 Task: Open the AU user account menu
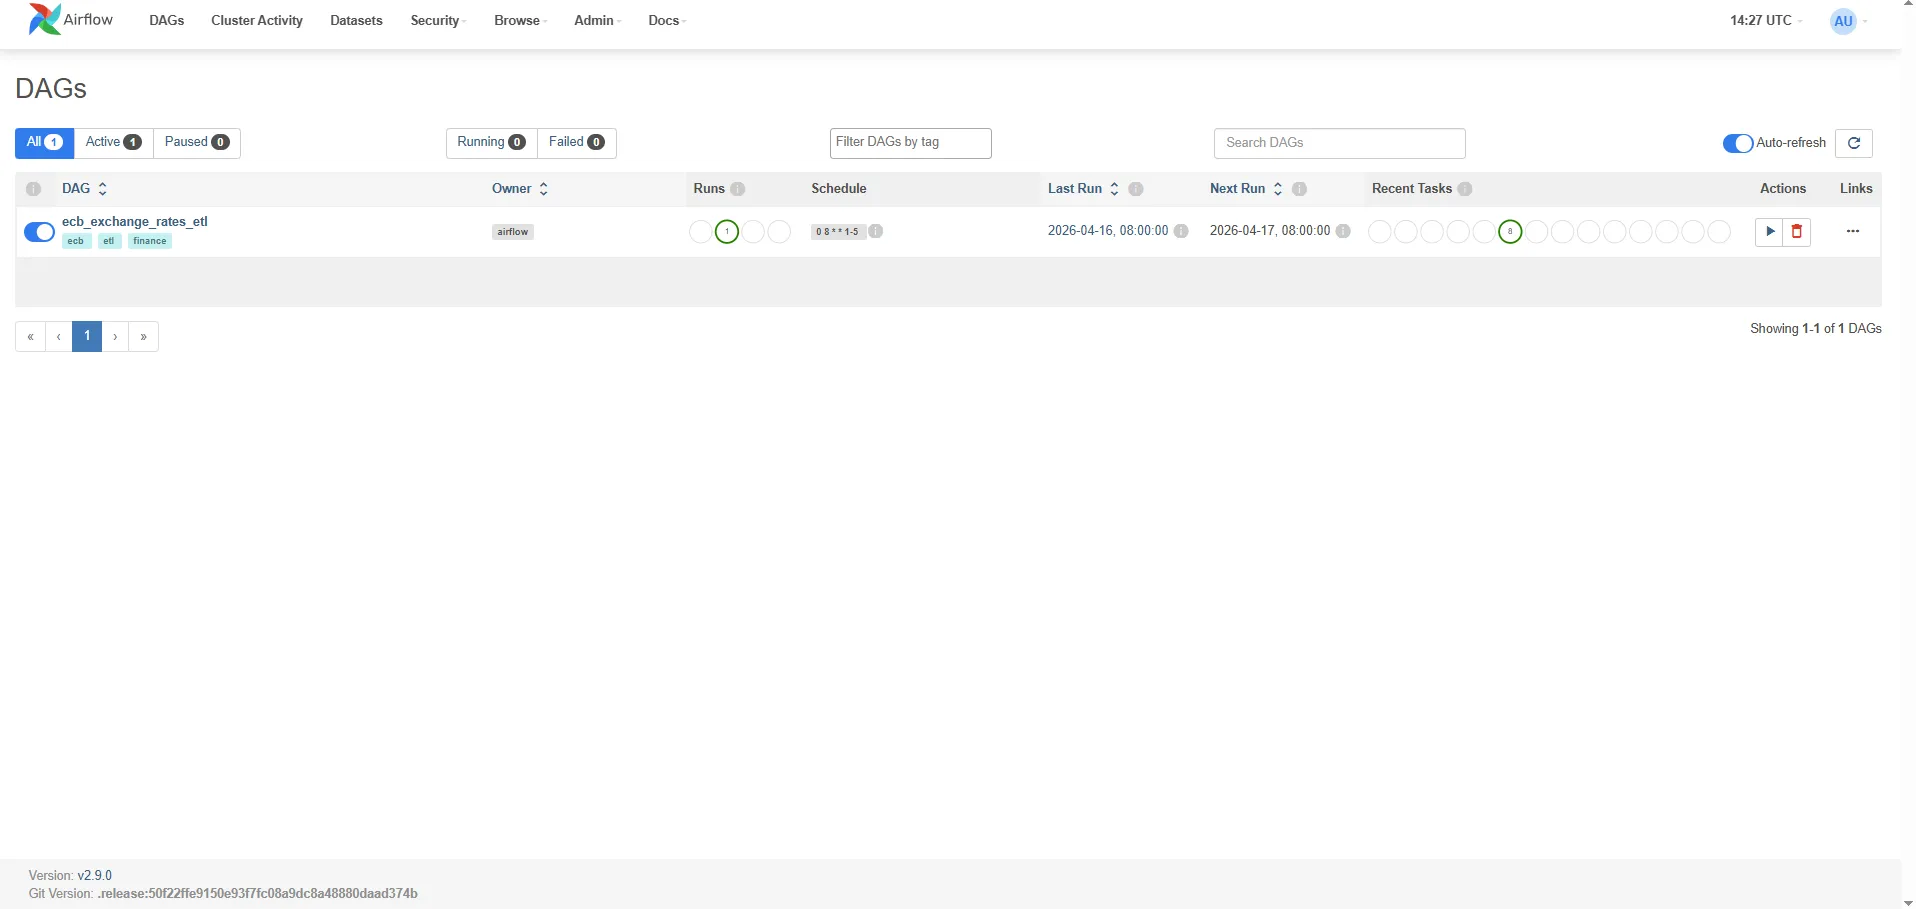1845,20
